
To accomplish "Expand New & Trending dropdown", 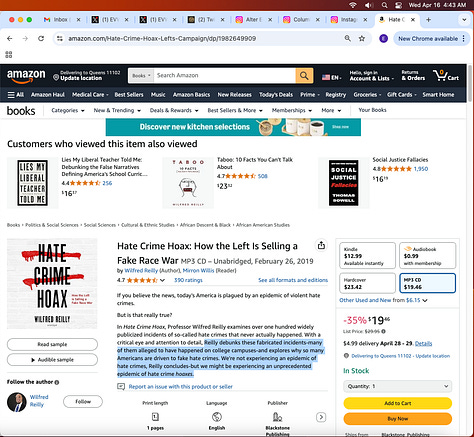I will pos(117,110).
